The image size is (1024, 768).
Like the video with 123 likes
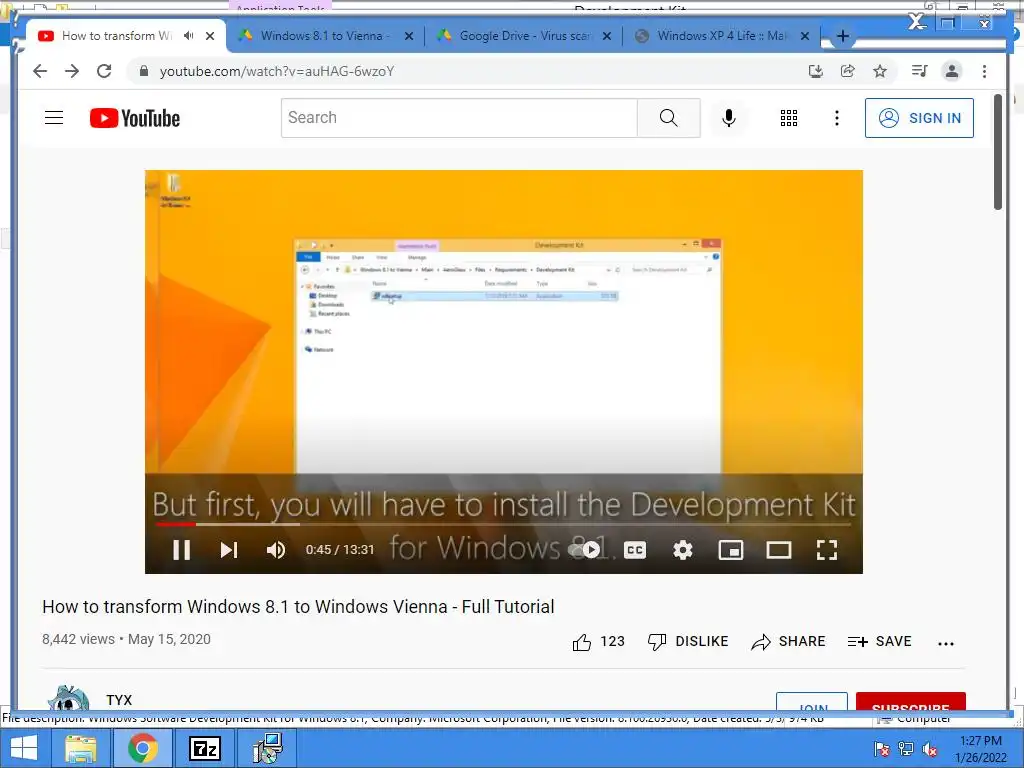coord(598,642)
